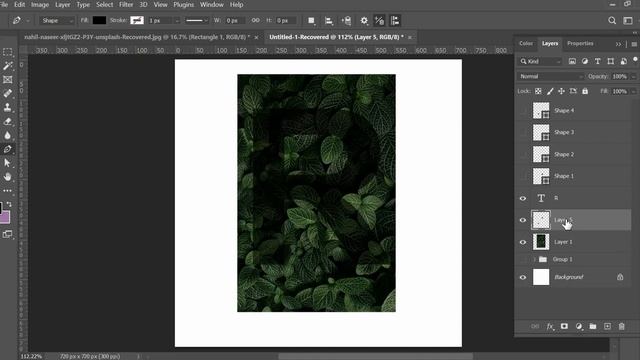Open the Opacity 100% dropdown arrow

633,76
